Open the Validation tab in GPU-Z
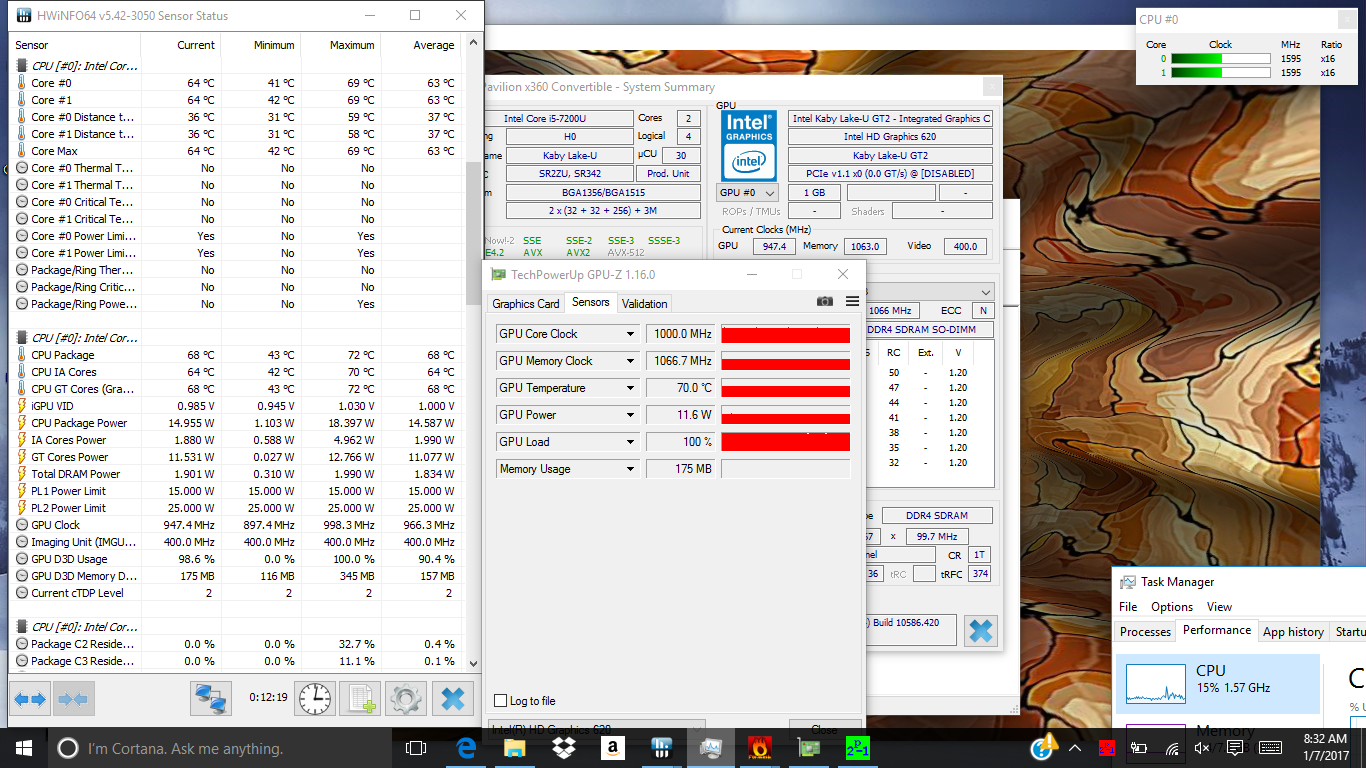 644,303
